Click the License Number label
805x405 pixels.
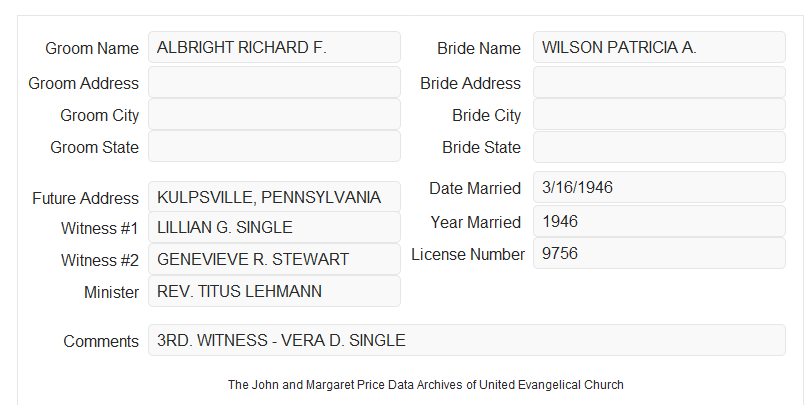(468, 255)
